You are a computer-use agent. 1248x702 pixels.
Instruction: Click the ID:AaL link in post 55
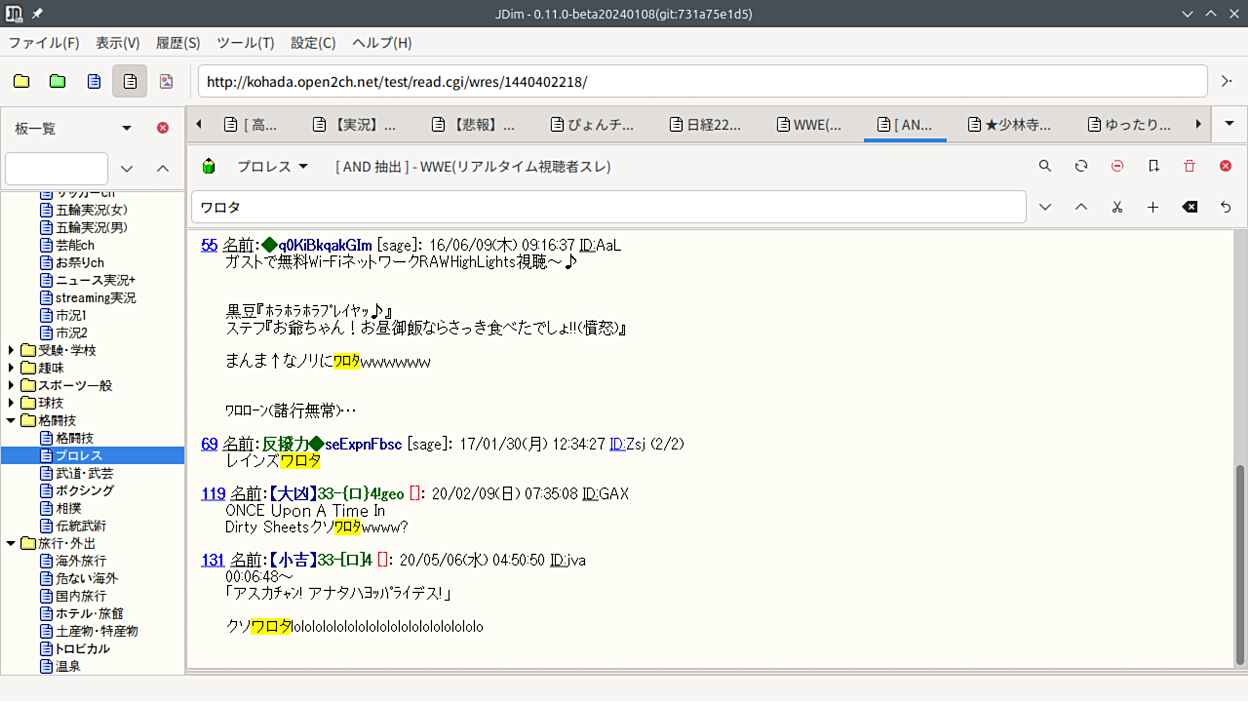click(x=600, y=245)
